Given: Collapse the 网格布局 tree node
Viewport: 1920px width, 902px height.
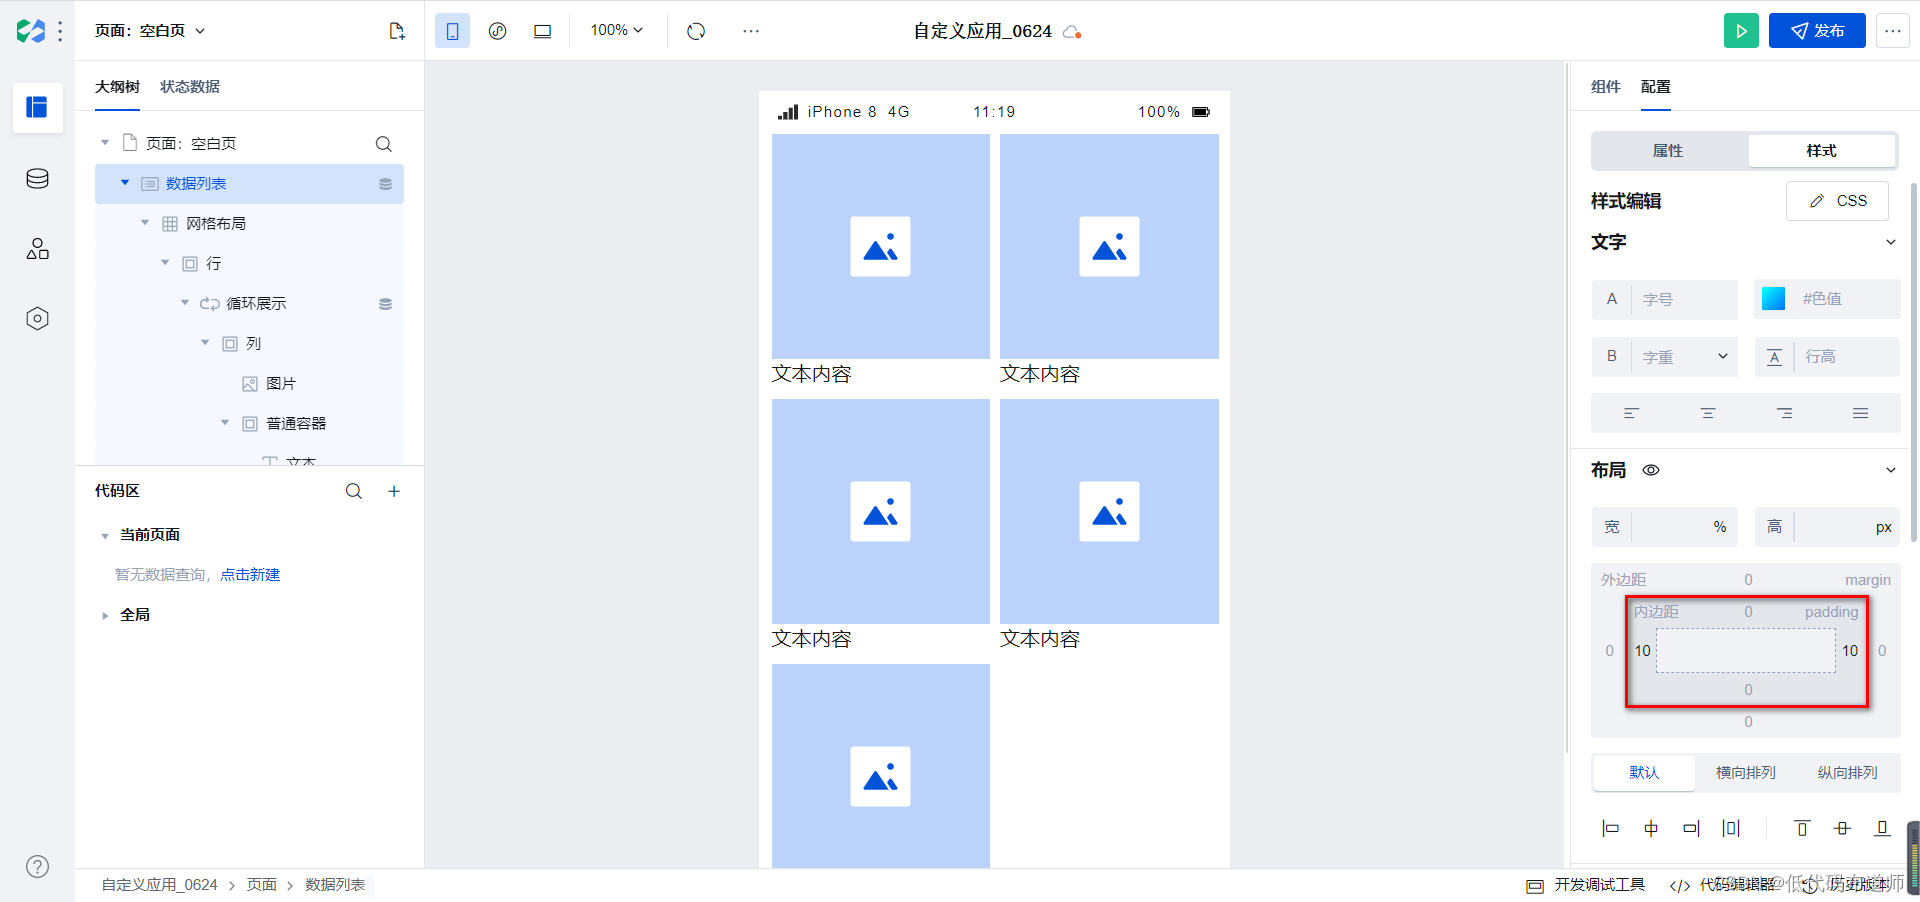Looking at the screenshot, I should 145,223.
